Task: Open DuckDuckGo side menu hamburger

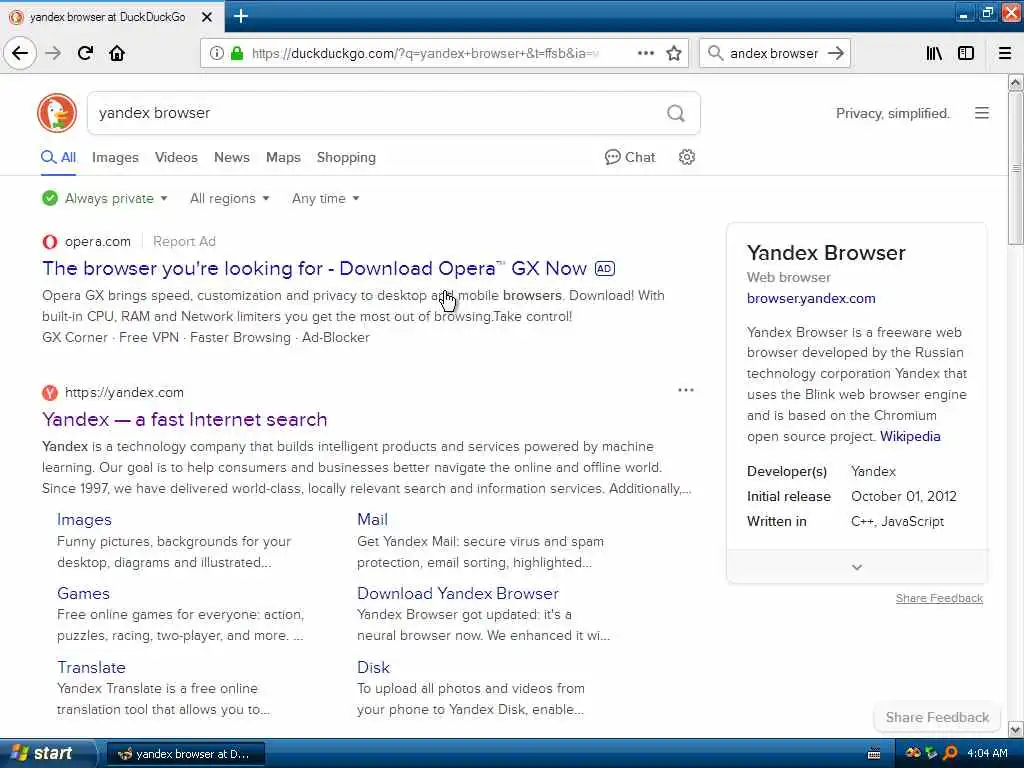Action: 982,113
